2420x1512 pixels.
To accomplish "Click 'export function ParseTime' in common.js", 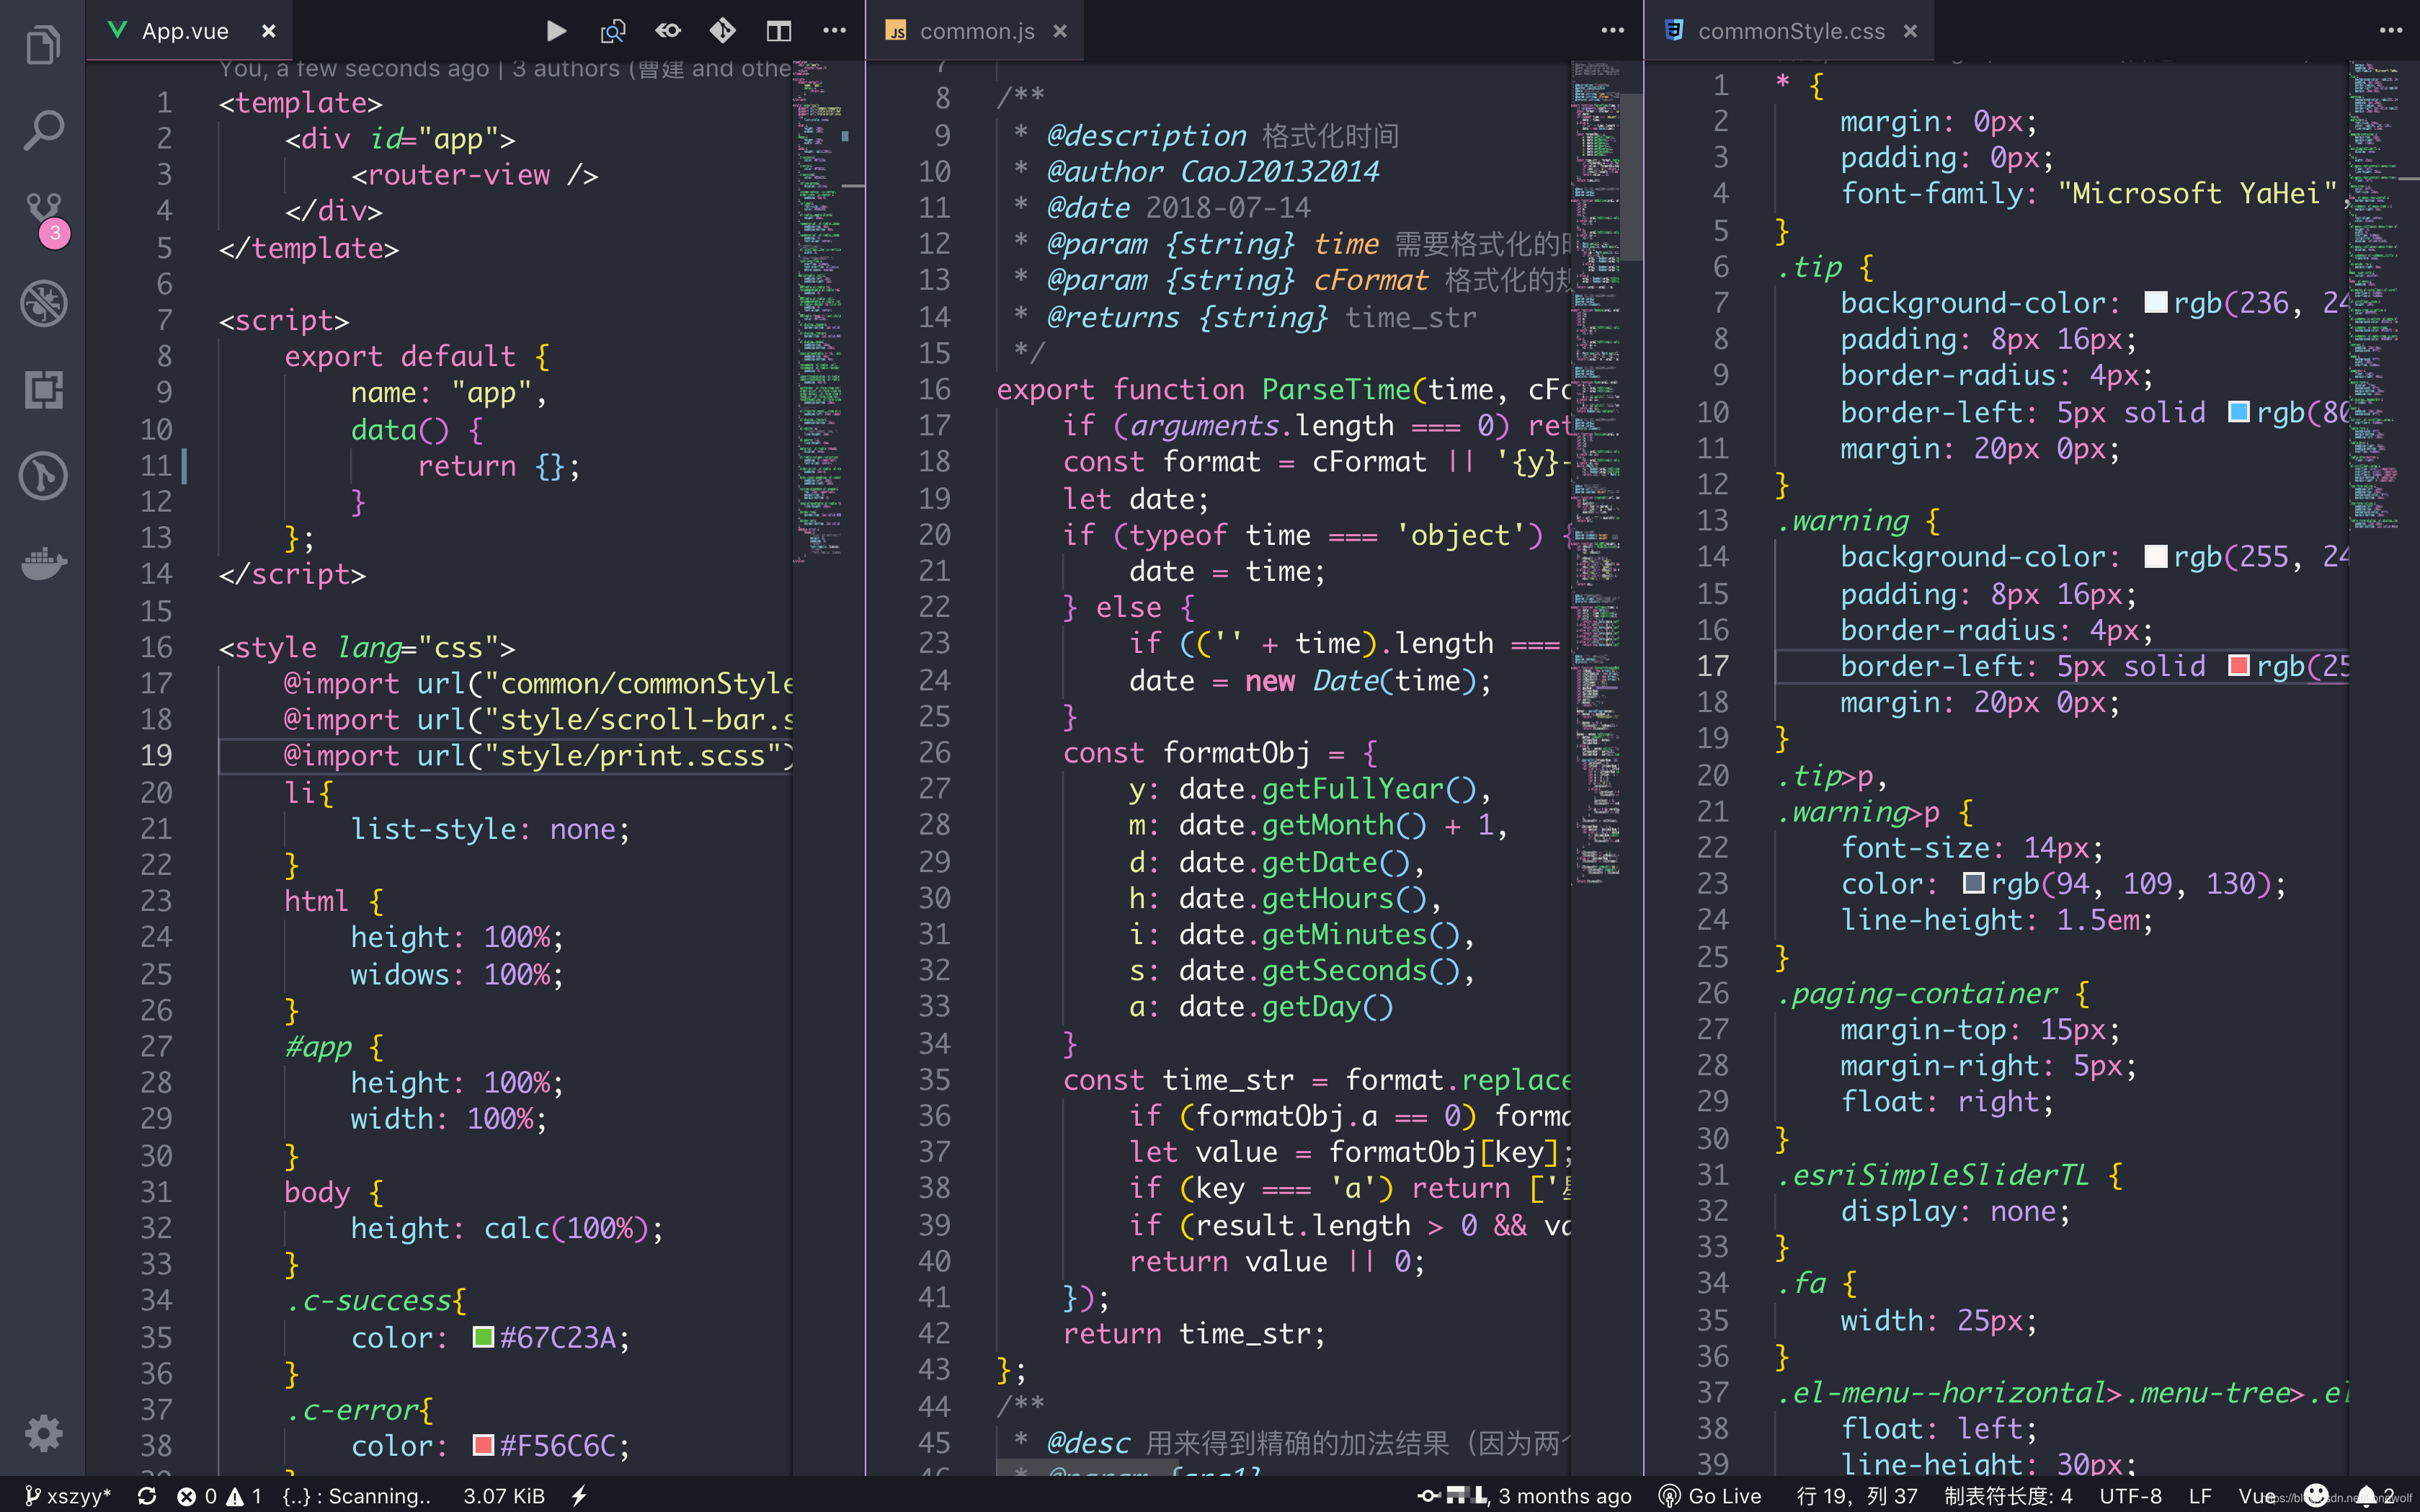I will click(1203, 389).
